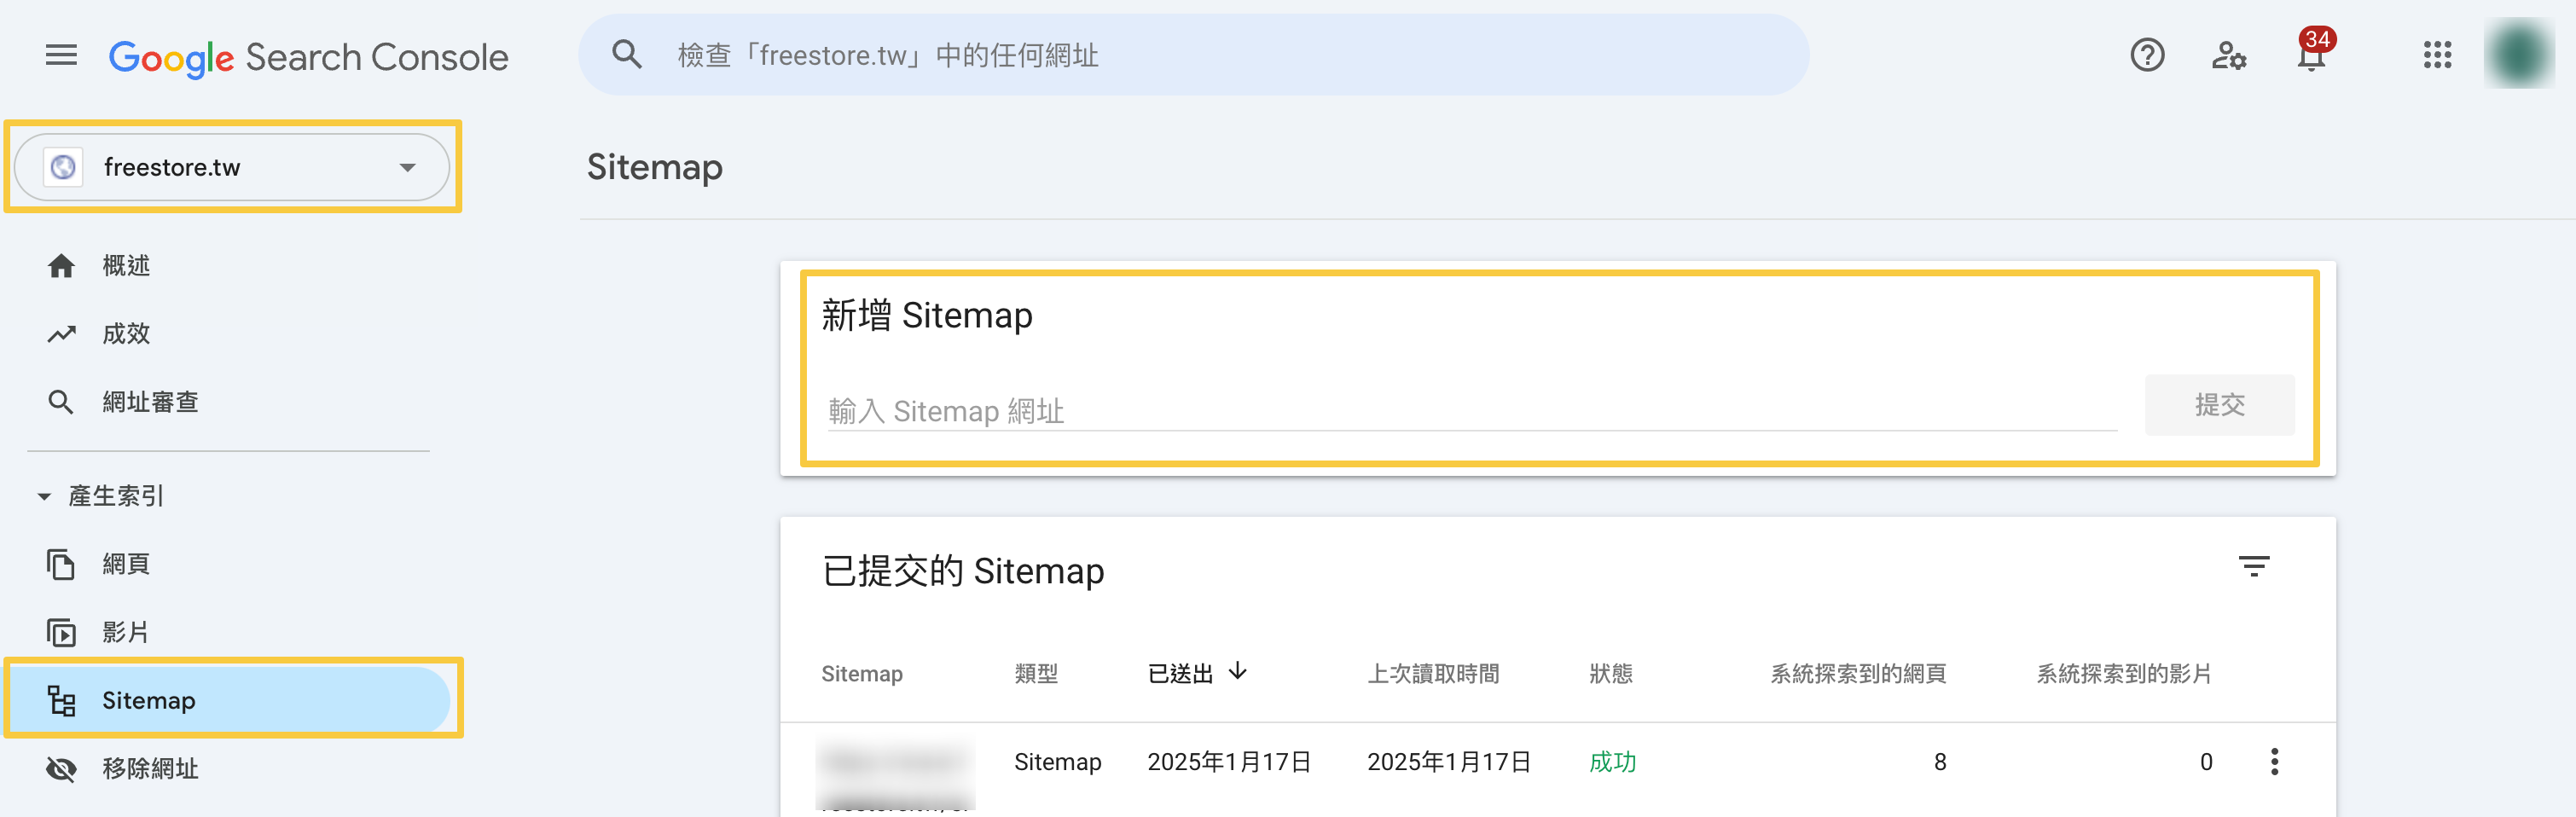The width and height of the screenshot is (2576, 817).
Task: Click the 成功 status in the row
Action: click(x=1613, y=762)
